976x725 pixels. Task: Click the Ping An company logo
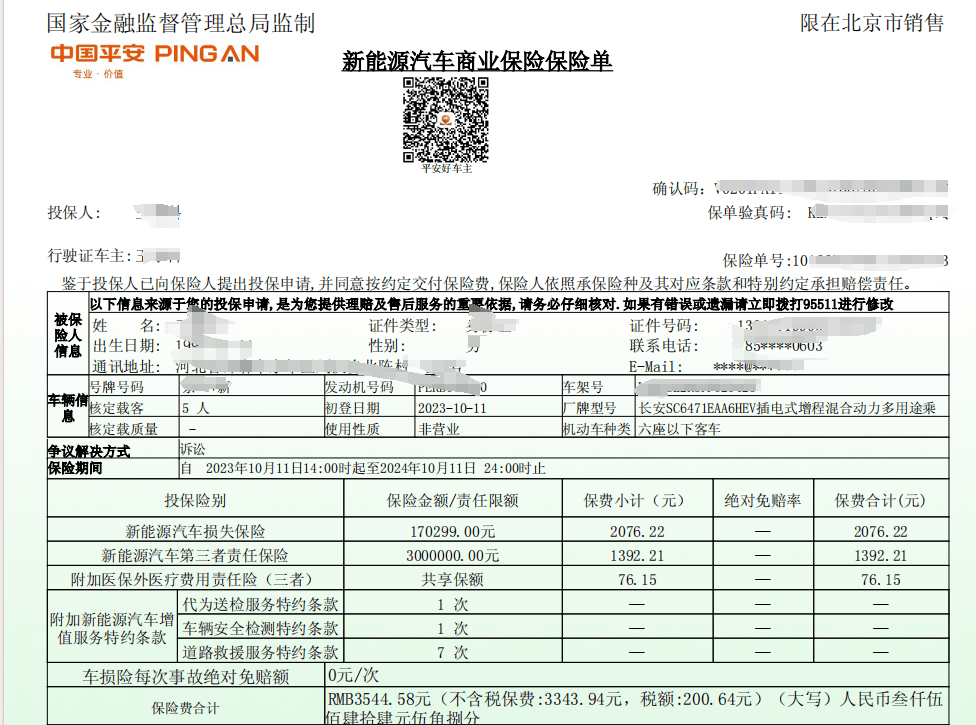154,56
